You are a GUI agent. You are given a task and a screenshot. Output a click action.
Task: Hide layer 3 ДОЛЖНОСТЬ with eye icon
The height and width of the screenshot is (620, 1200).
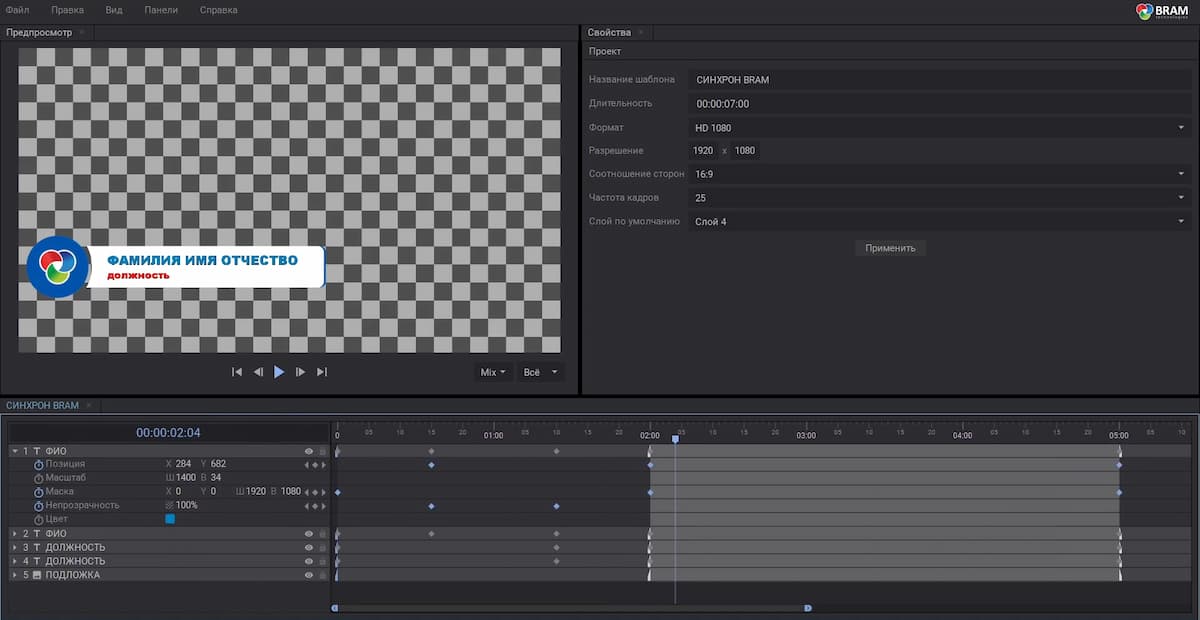coord(309,548)
